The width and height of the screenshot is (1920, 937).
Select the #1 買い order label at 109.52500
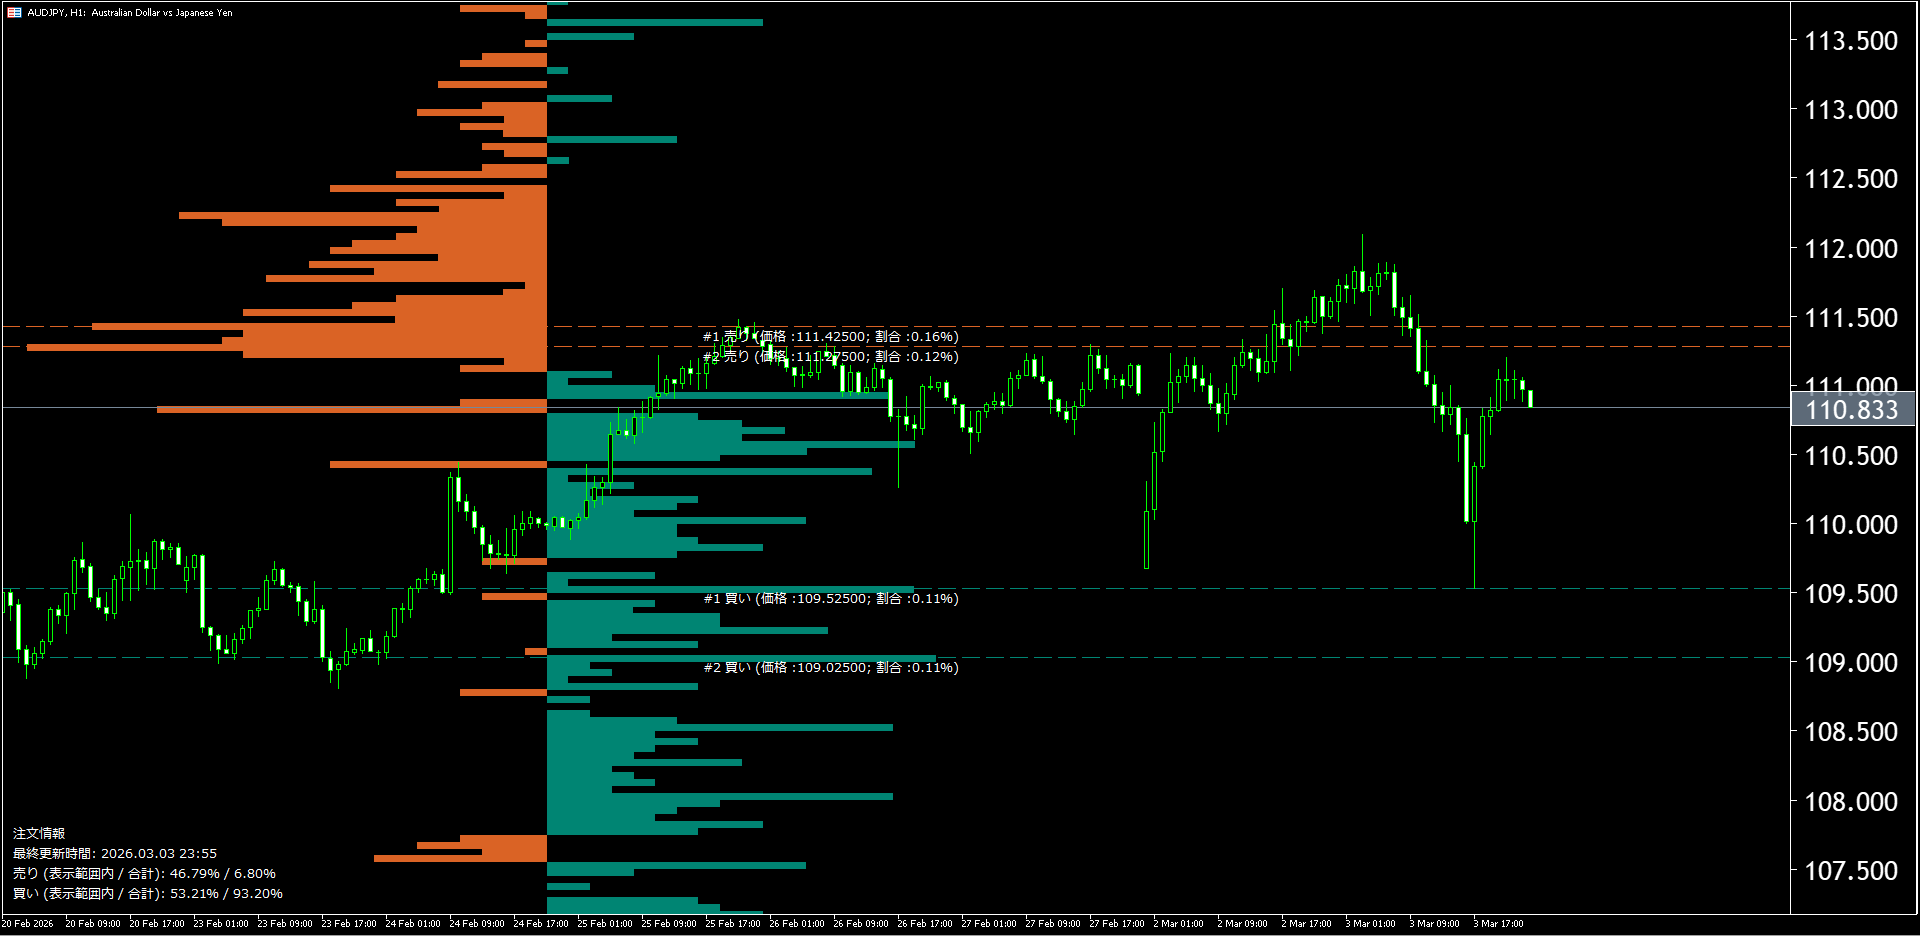(831, 599)
